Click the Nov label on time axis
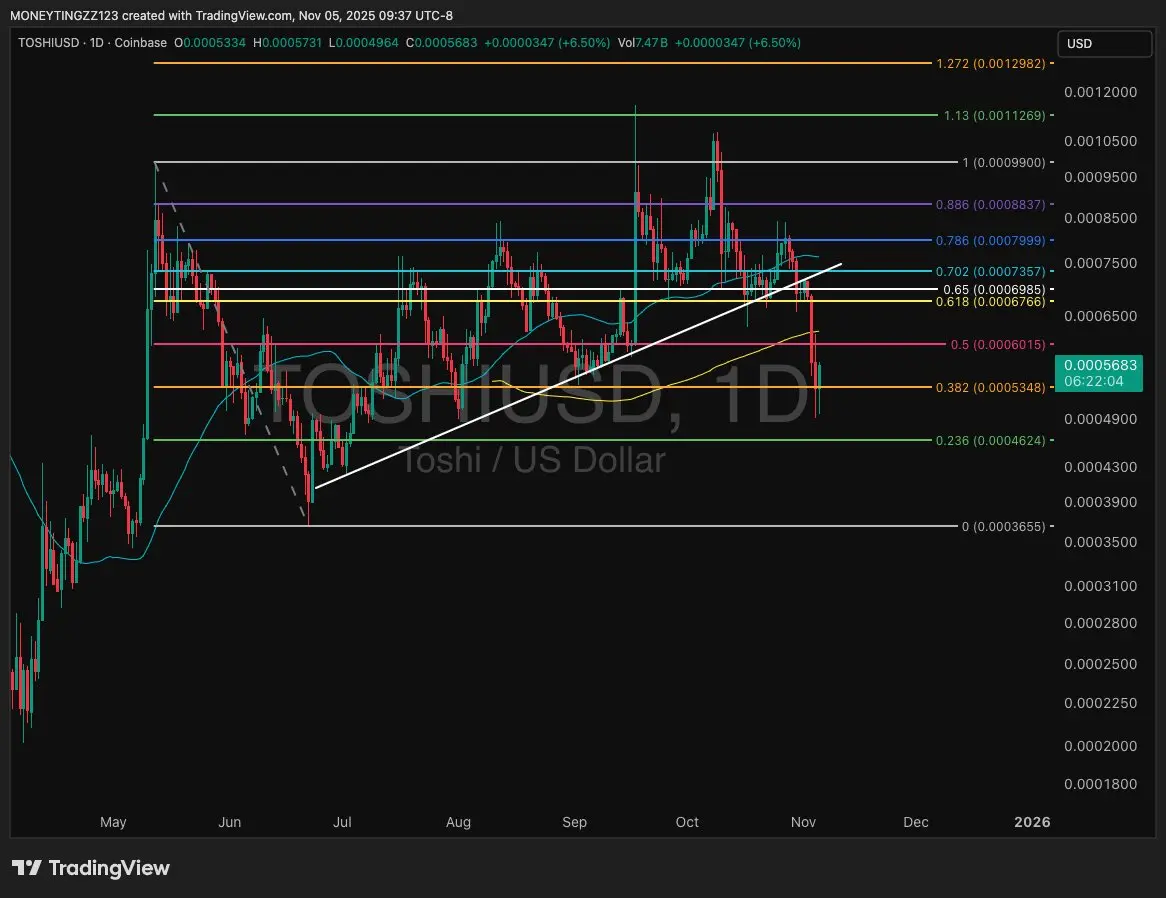This screenshot has width=1166, height=898. [803, 822]
